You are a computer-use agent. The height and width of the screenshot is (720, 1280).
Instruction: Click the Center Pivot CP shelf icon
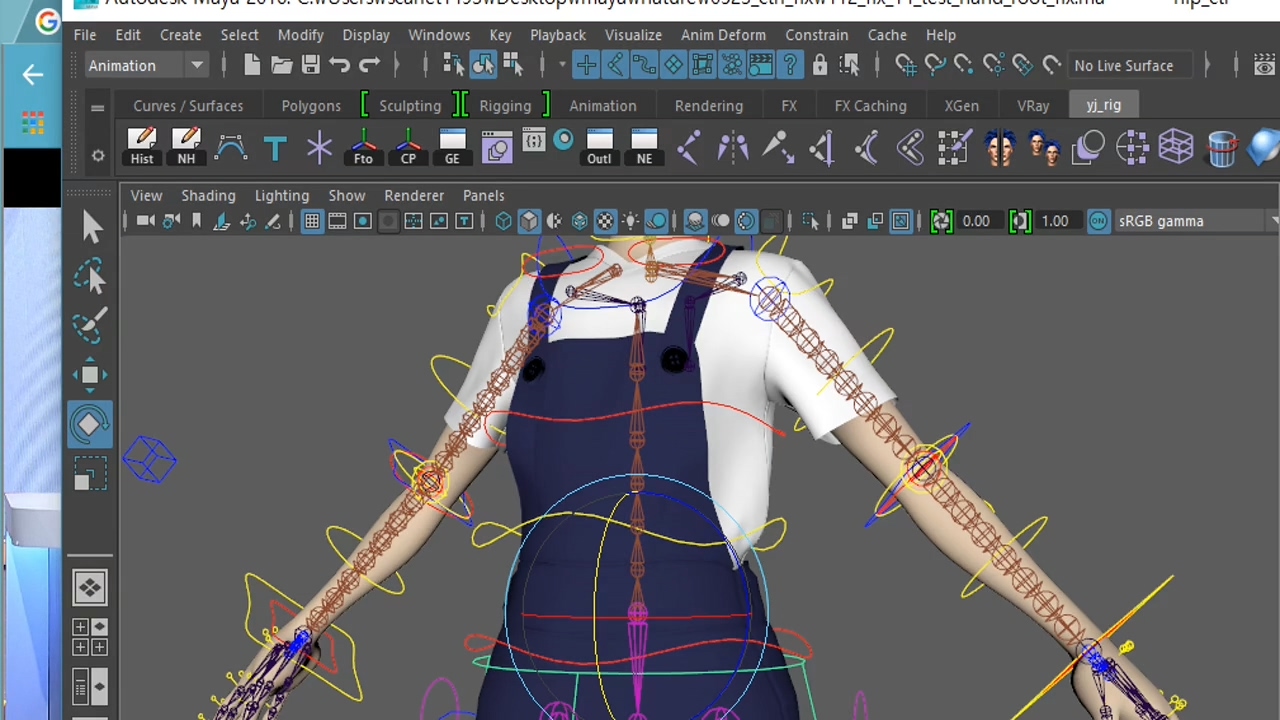coord(408,147)
